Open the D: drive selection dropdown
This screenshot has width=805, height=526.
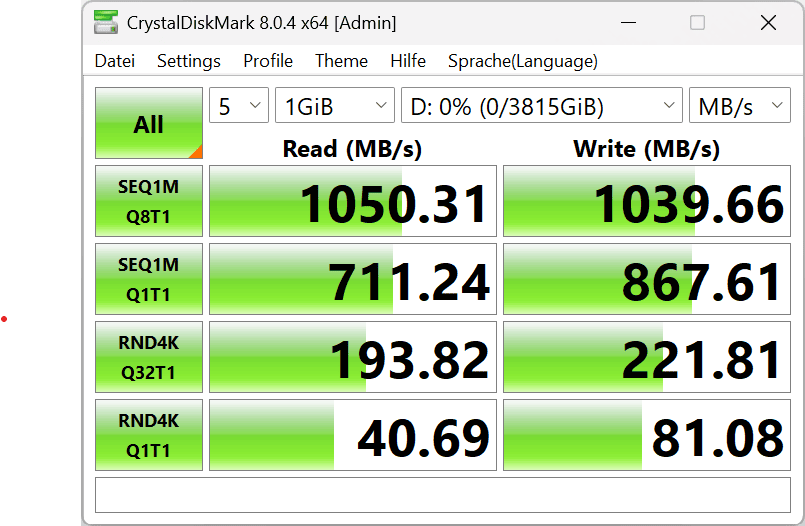[x=541, y=106]
